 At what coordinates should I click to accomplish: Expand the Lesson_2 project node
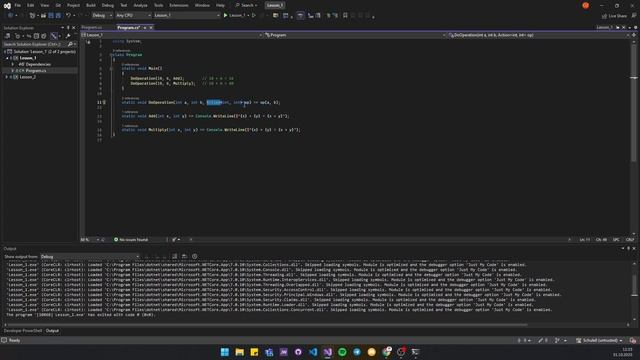(x=6, y=77)
